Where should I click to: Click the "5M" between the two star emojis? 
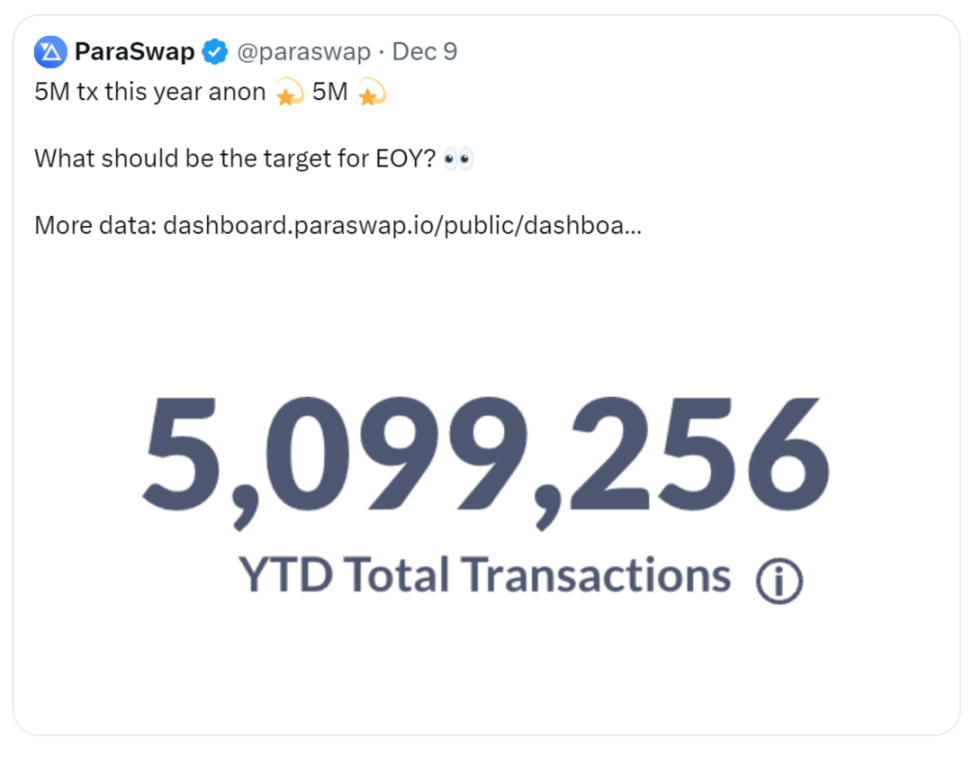[x=330, y=94]
